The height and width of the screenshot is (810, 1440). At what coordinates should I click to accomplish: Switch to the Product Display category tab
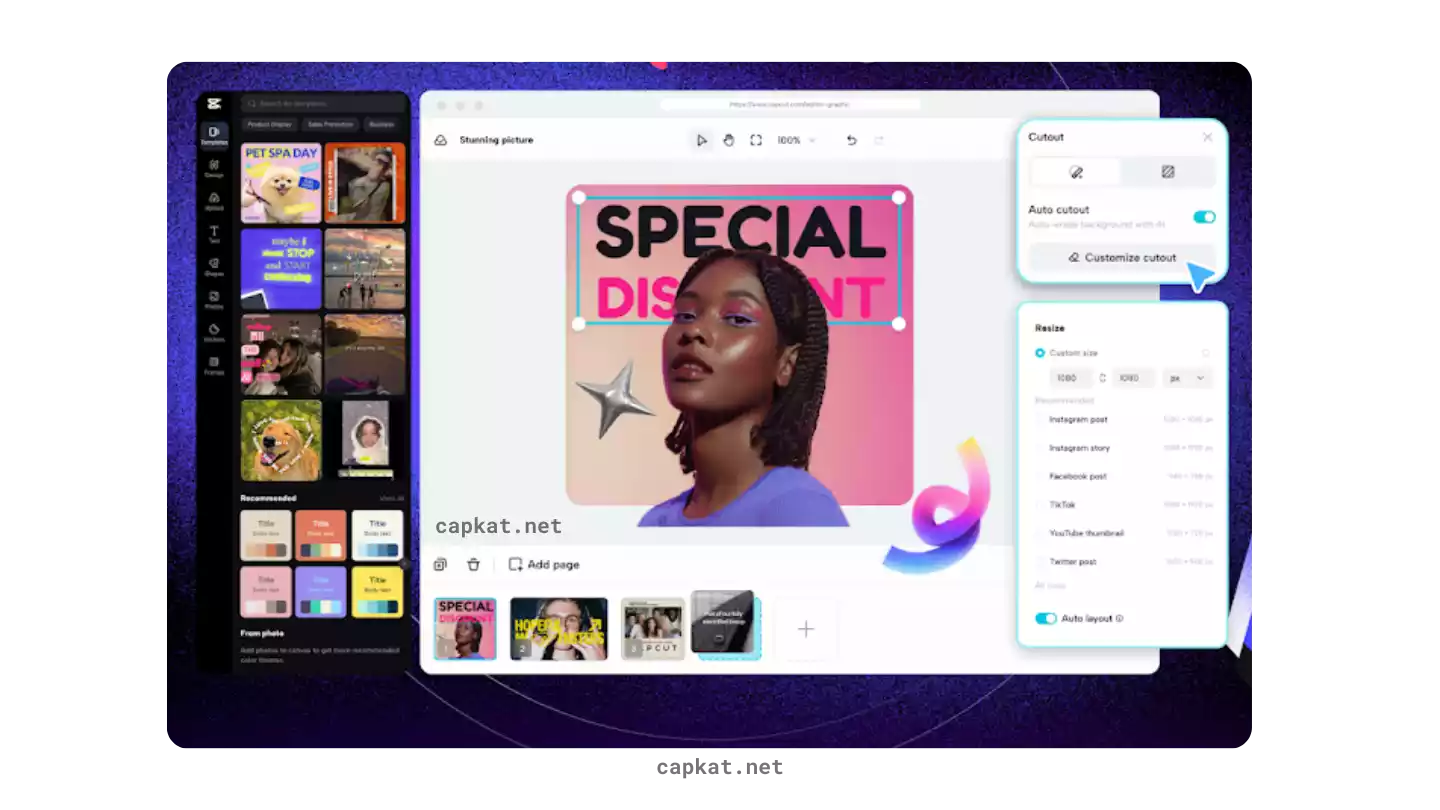(269, 125)
